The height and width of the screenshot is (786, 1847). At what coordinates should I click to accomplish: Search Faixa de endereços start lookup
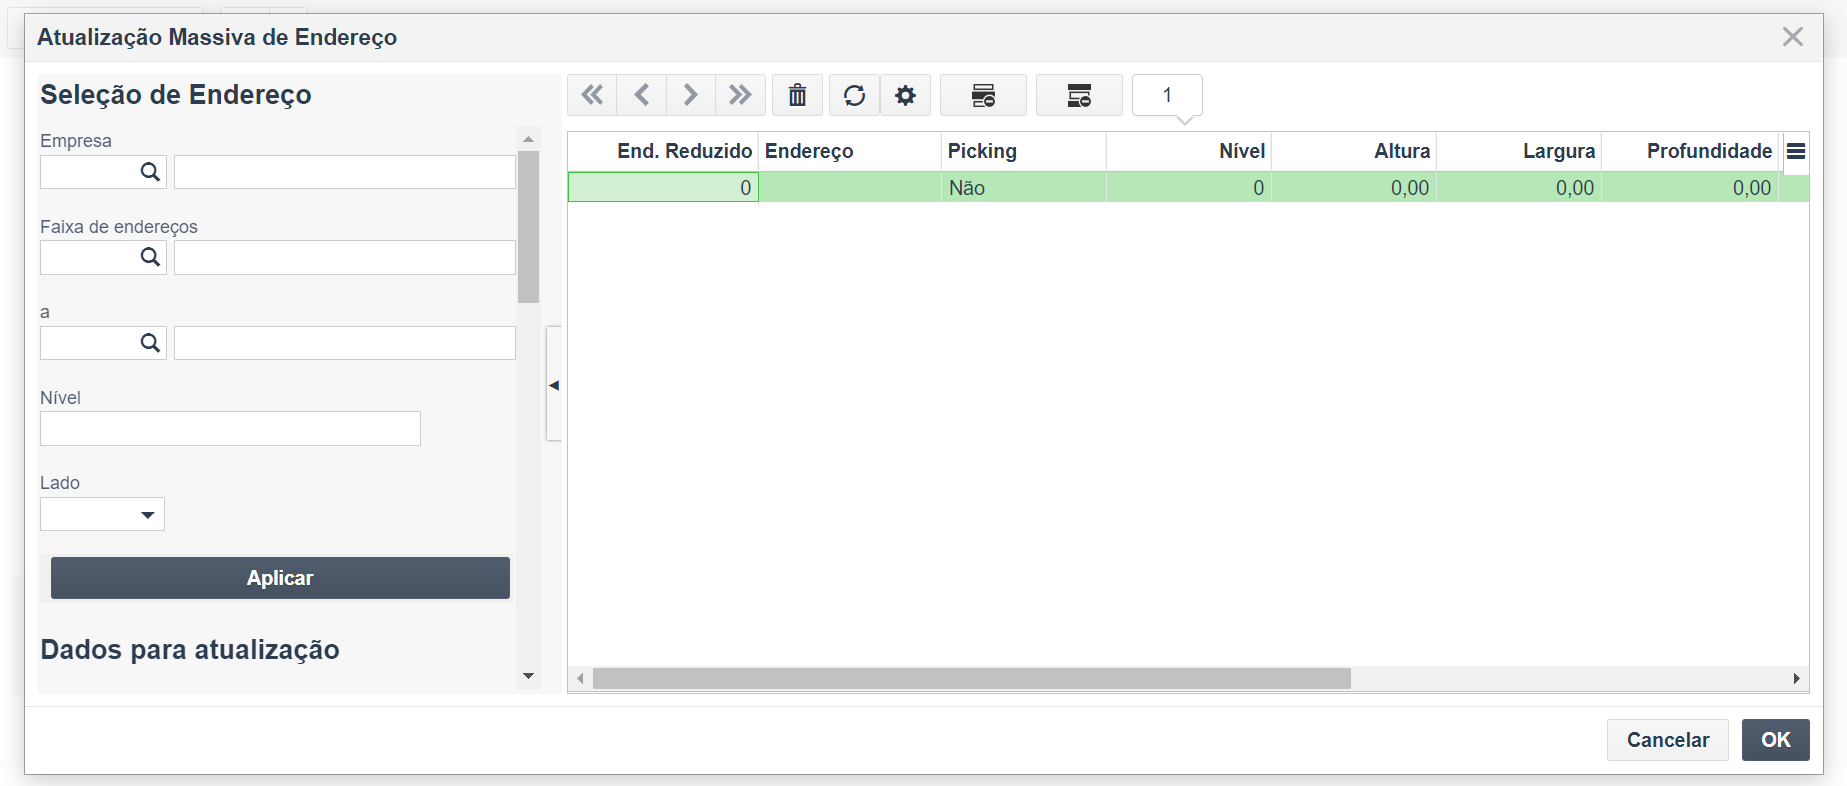point(150,257)
